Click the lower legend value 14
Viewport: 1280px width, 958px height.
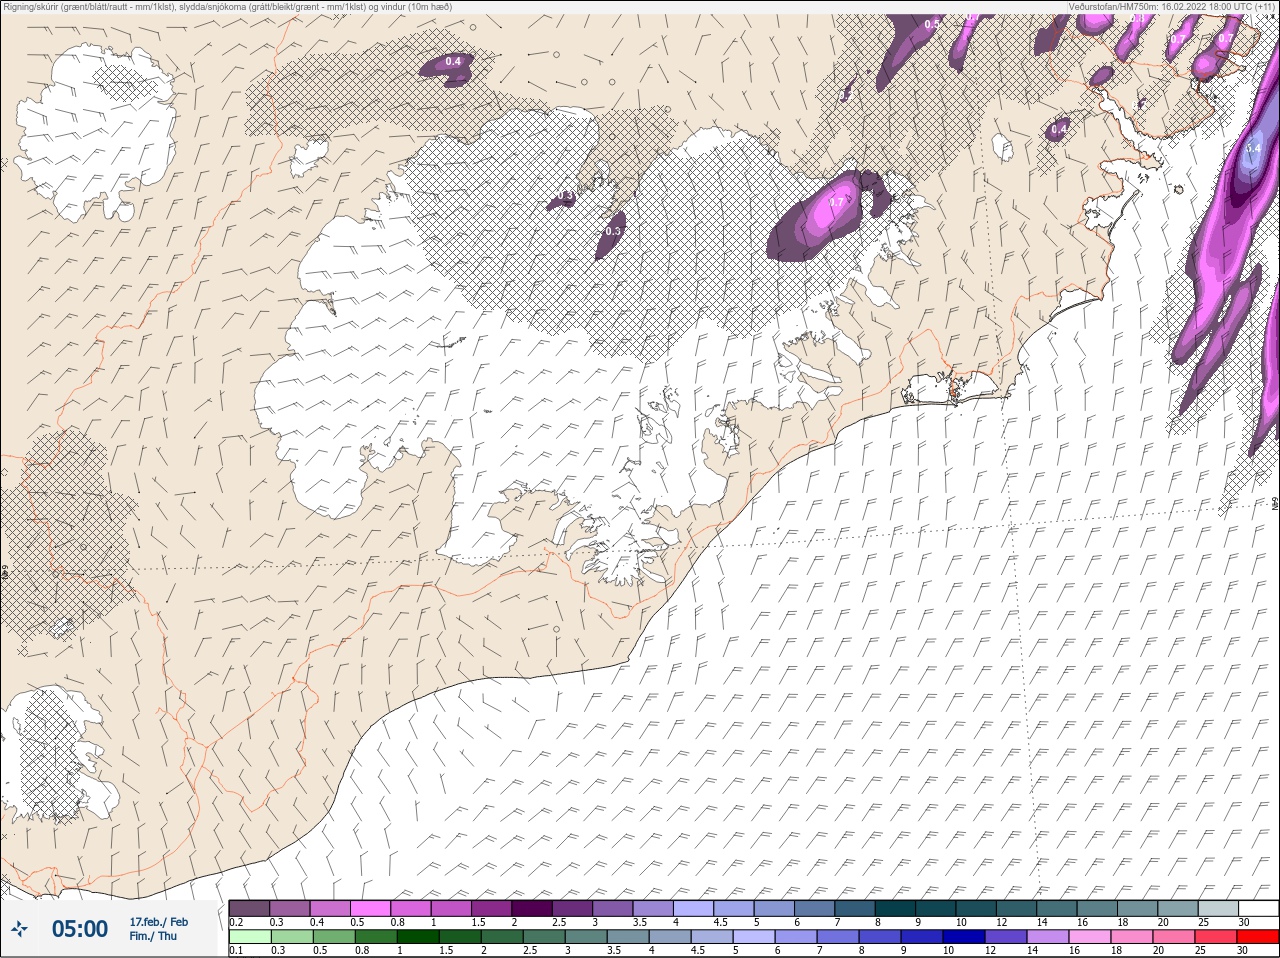(1032, 950)
